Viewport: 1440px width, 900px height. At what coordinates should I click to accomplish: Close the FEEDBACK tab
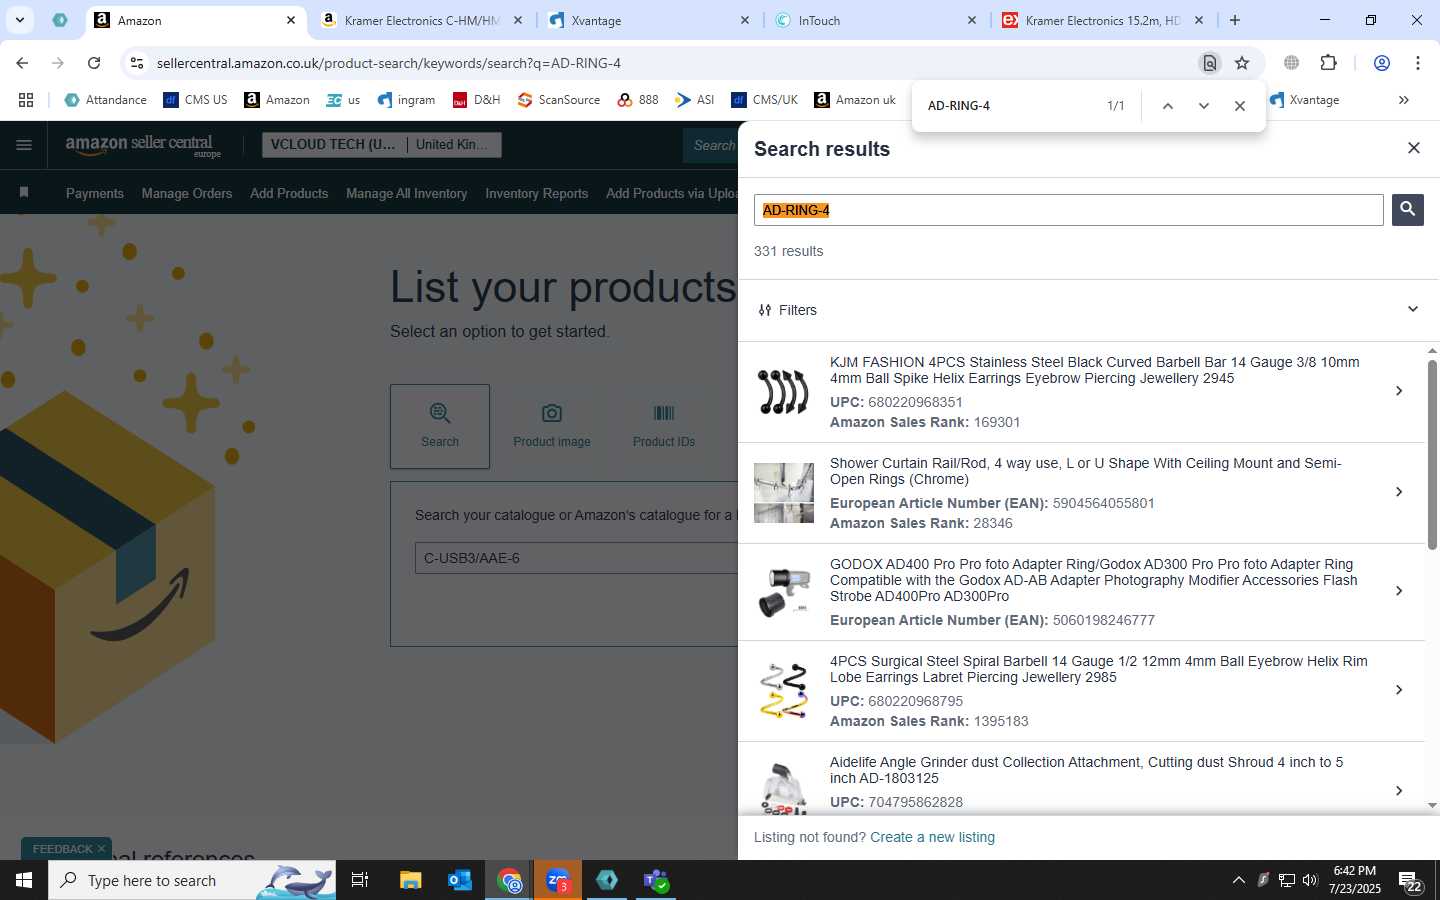pos(101,849)
